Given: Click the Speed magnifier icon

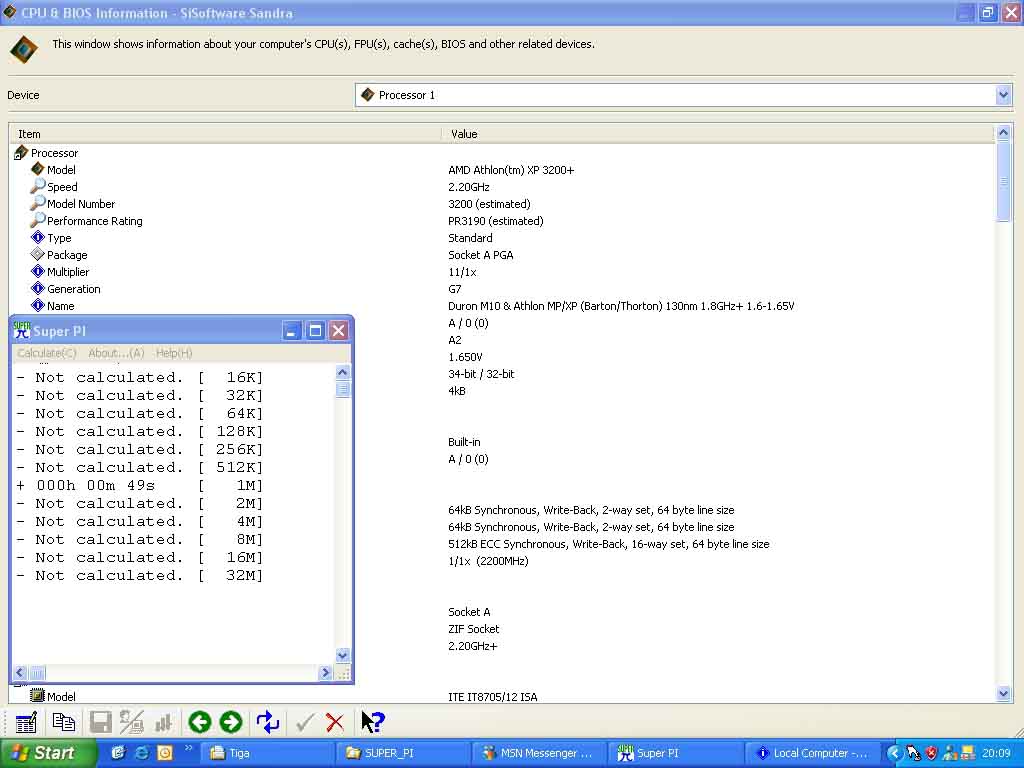Looking at the screenshot, I should [x=38, y=186].
